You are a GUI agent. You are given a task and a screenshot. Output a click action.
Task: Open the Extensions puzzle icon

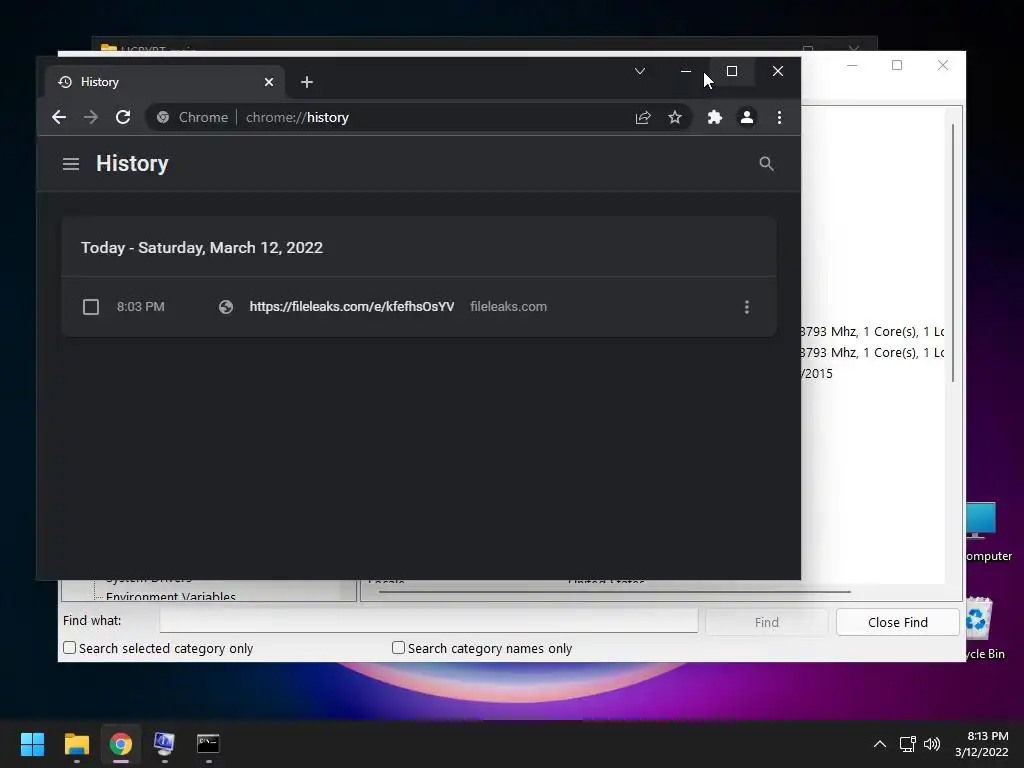tap(714, 118)
